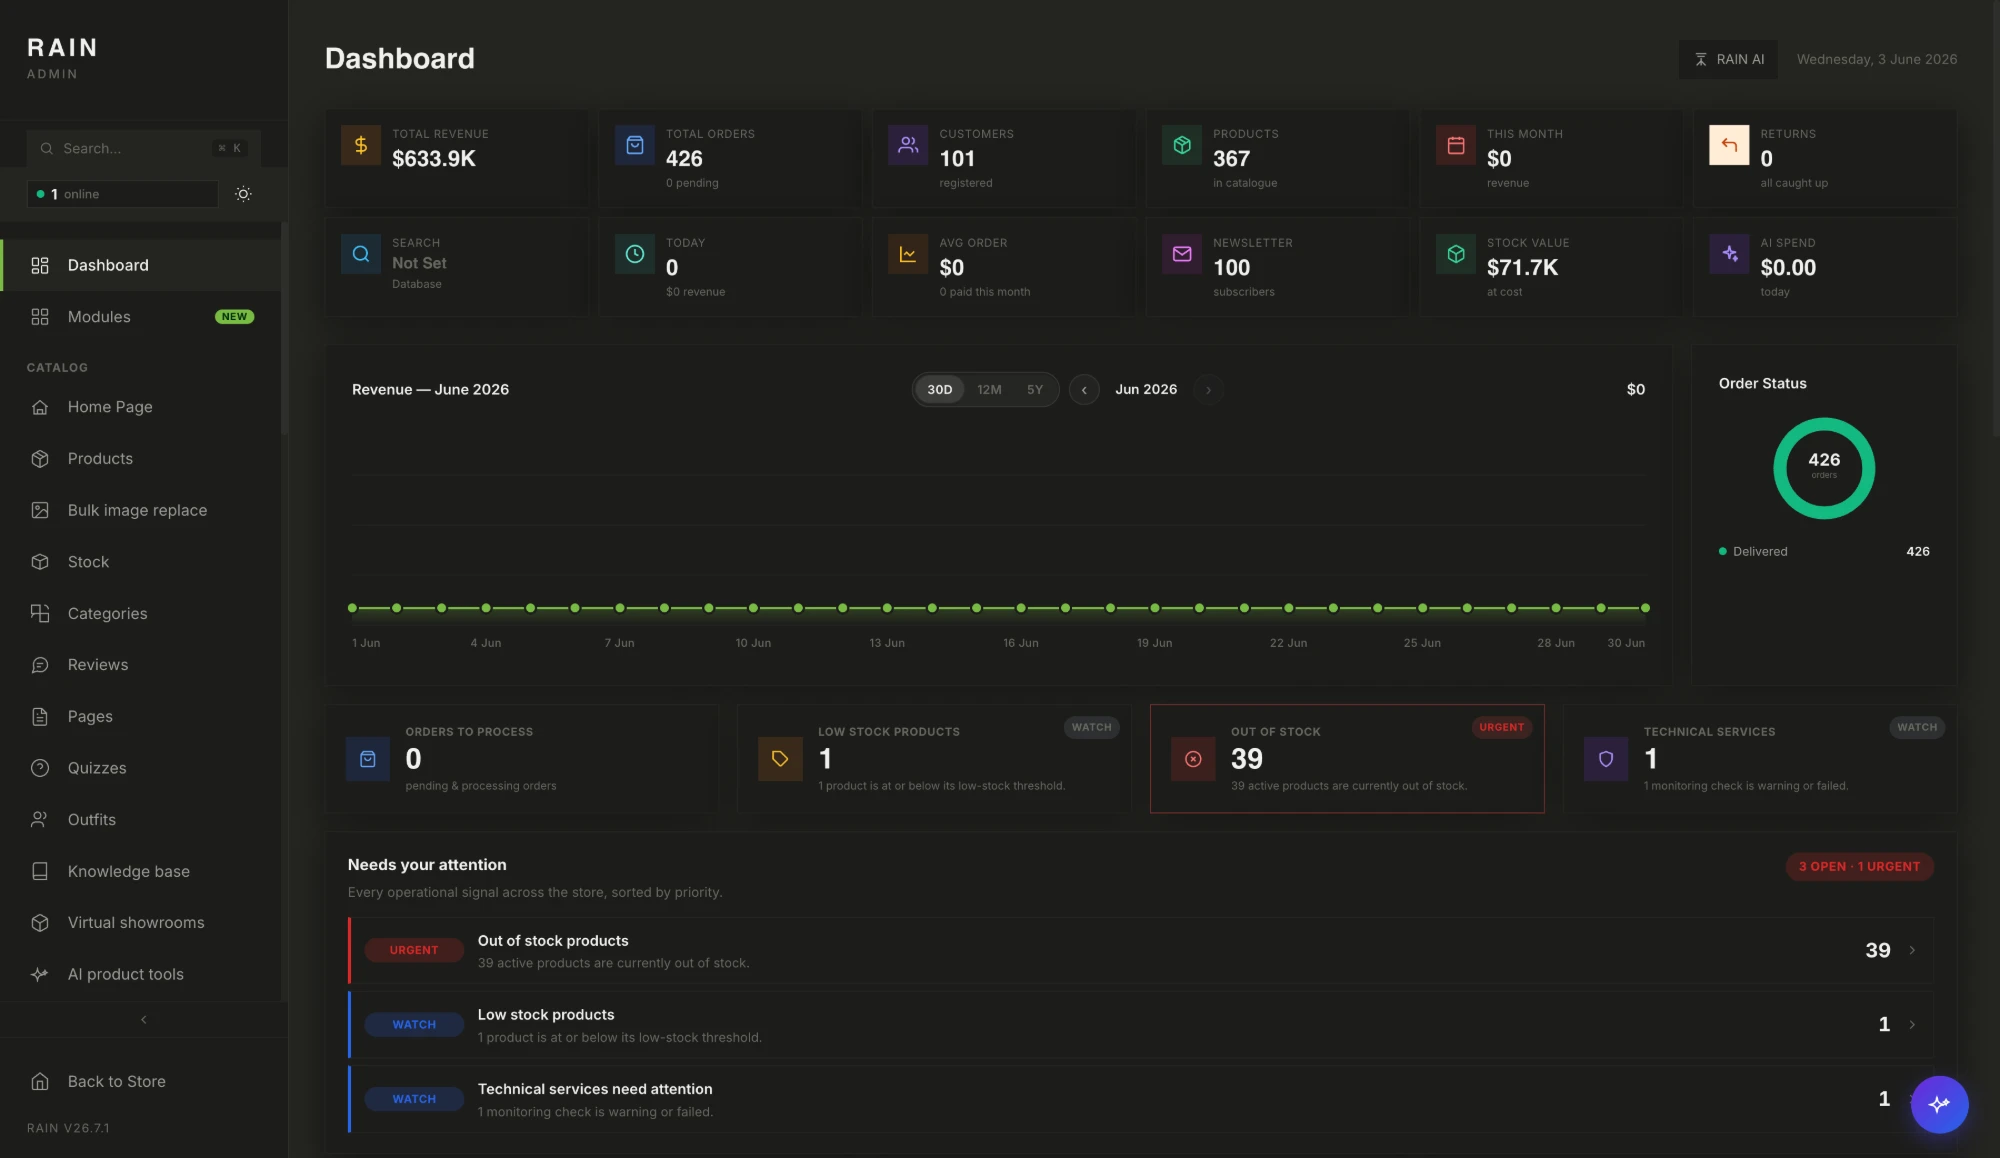Click the Newsletter envelope icon
This screenshot has width=2000, height=1158.
click(1182, 255)
